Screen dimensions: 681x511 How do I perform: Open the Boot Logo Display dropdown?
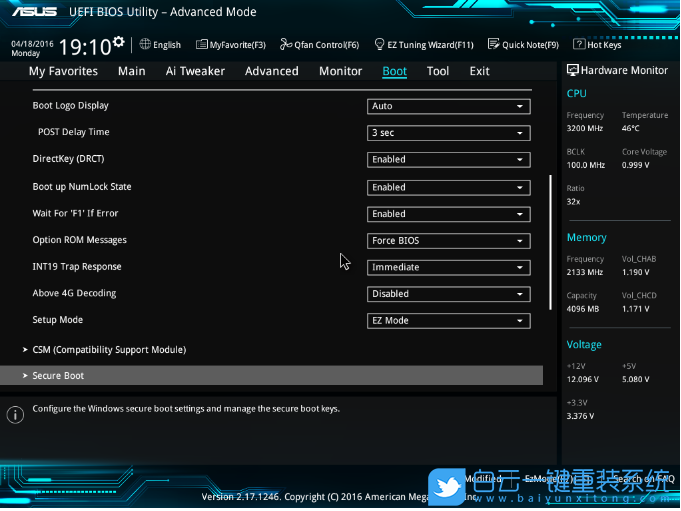pyautogui.click(x=448, y=106)
